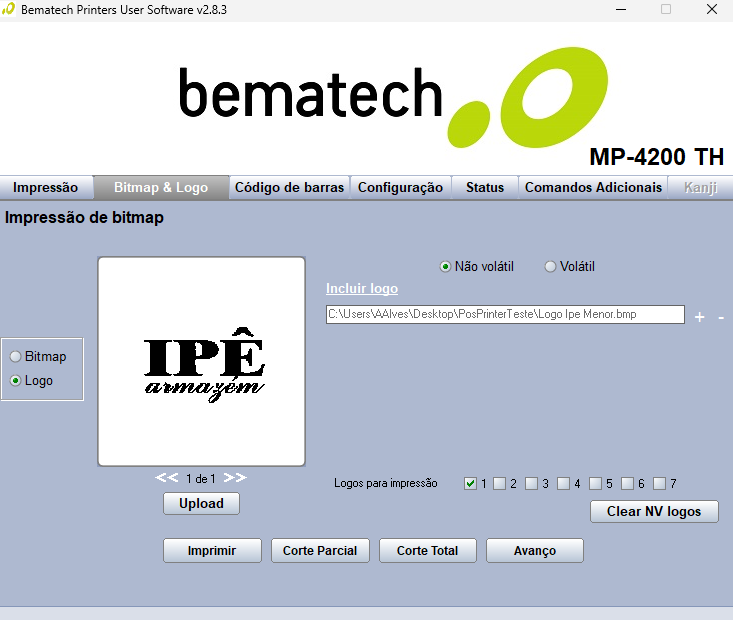Image resolution: width=733 pixels, height=620 pixels.
Task: Click the Corte Total button
Action: pos(427,551)
